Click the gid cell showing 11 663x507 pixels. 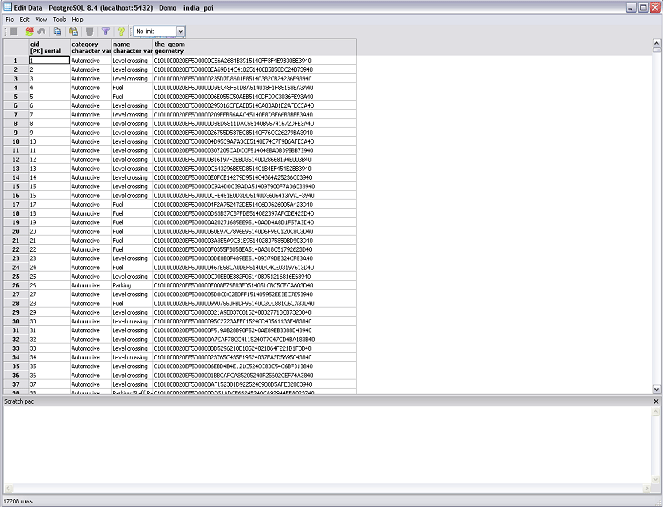pos(49,151)
